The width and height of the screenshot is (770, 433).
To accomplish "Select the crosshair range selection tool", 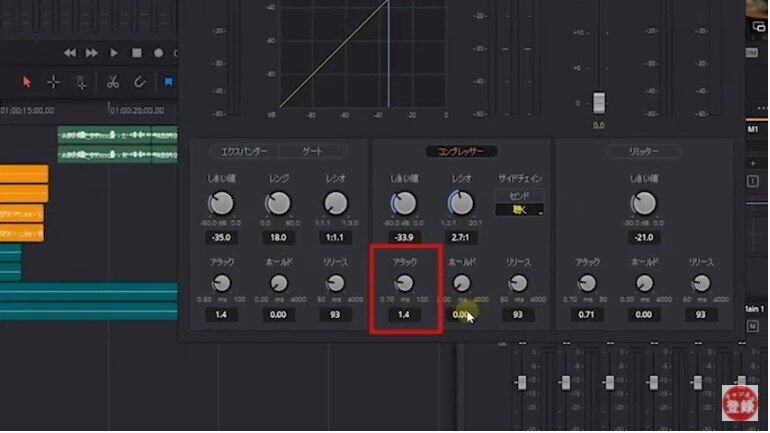I will click(53, 82).
